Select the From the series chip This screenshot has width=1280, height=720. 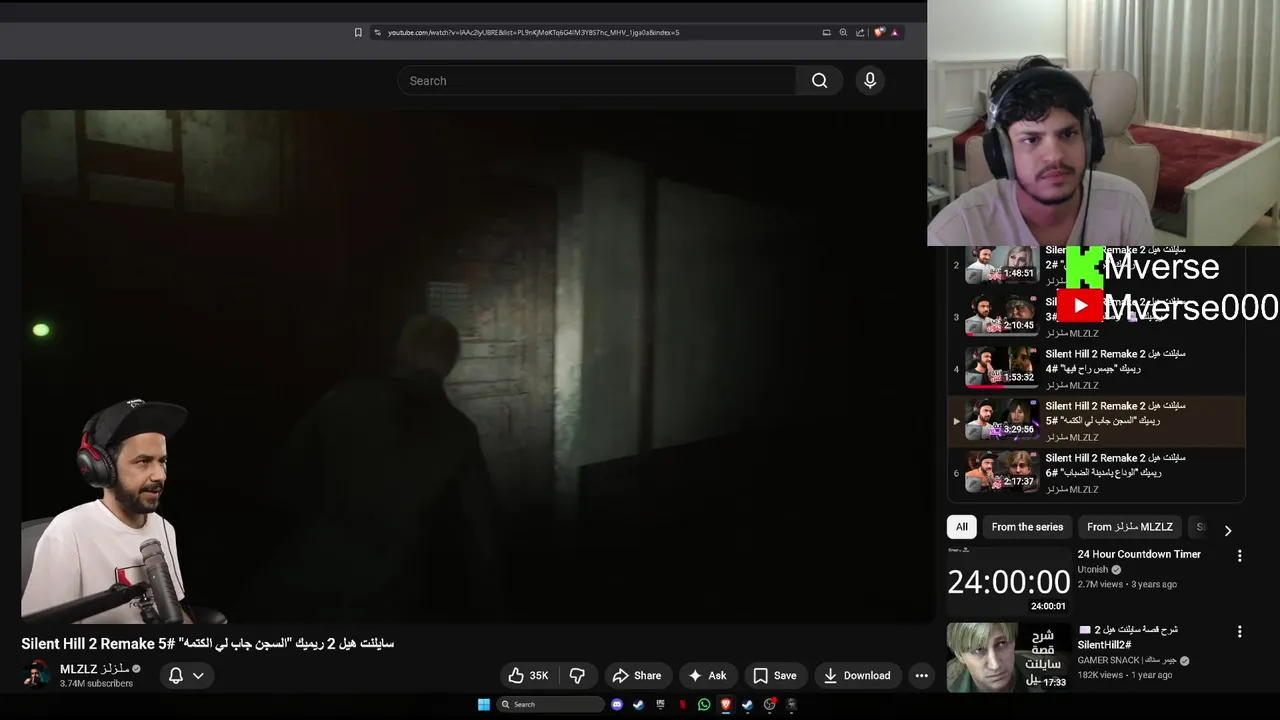[1027, 527]
